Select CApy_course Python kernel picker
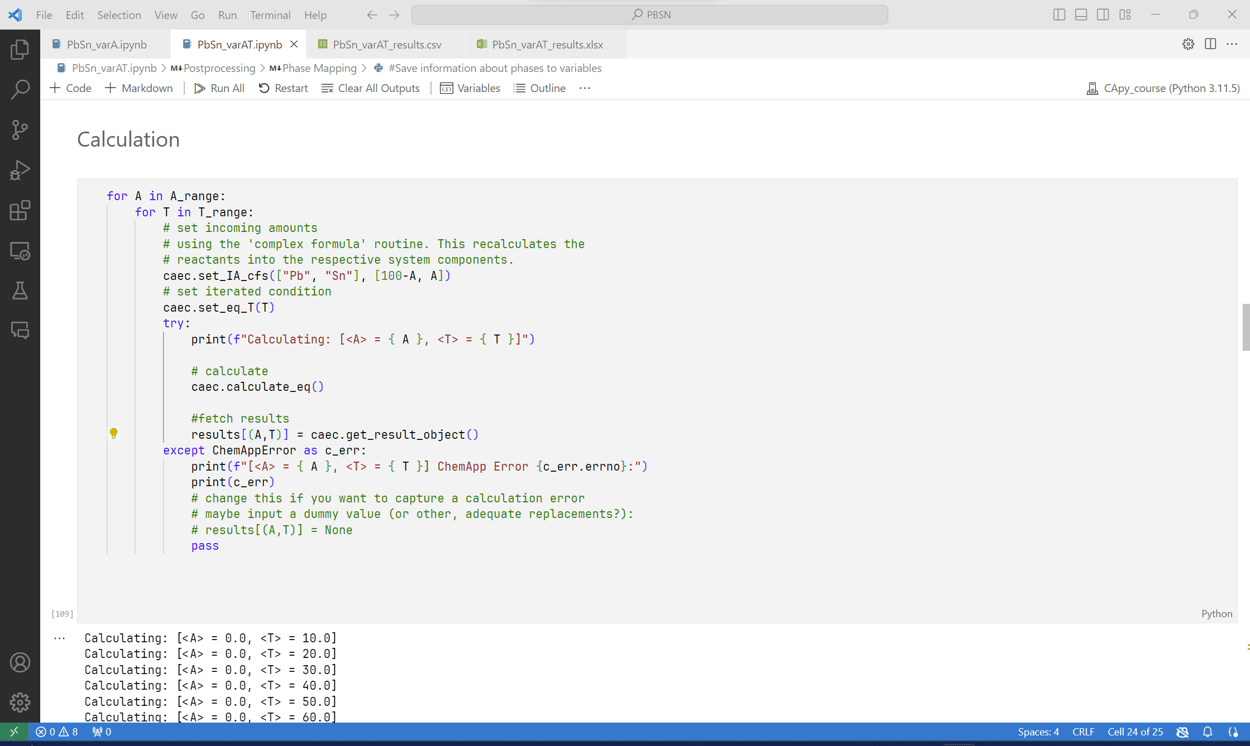This screenshot has height=746, width=1250. [1162, 88]
